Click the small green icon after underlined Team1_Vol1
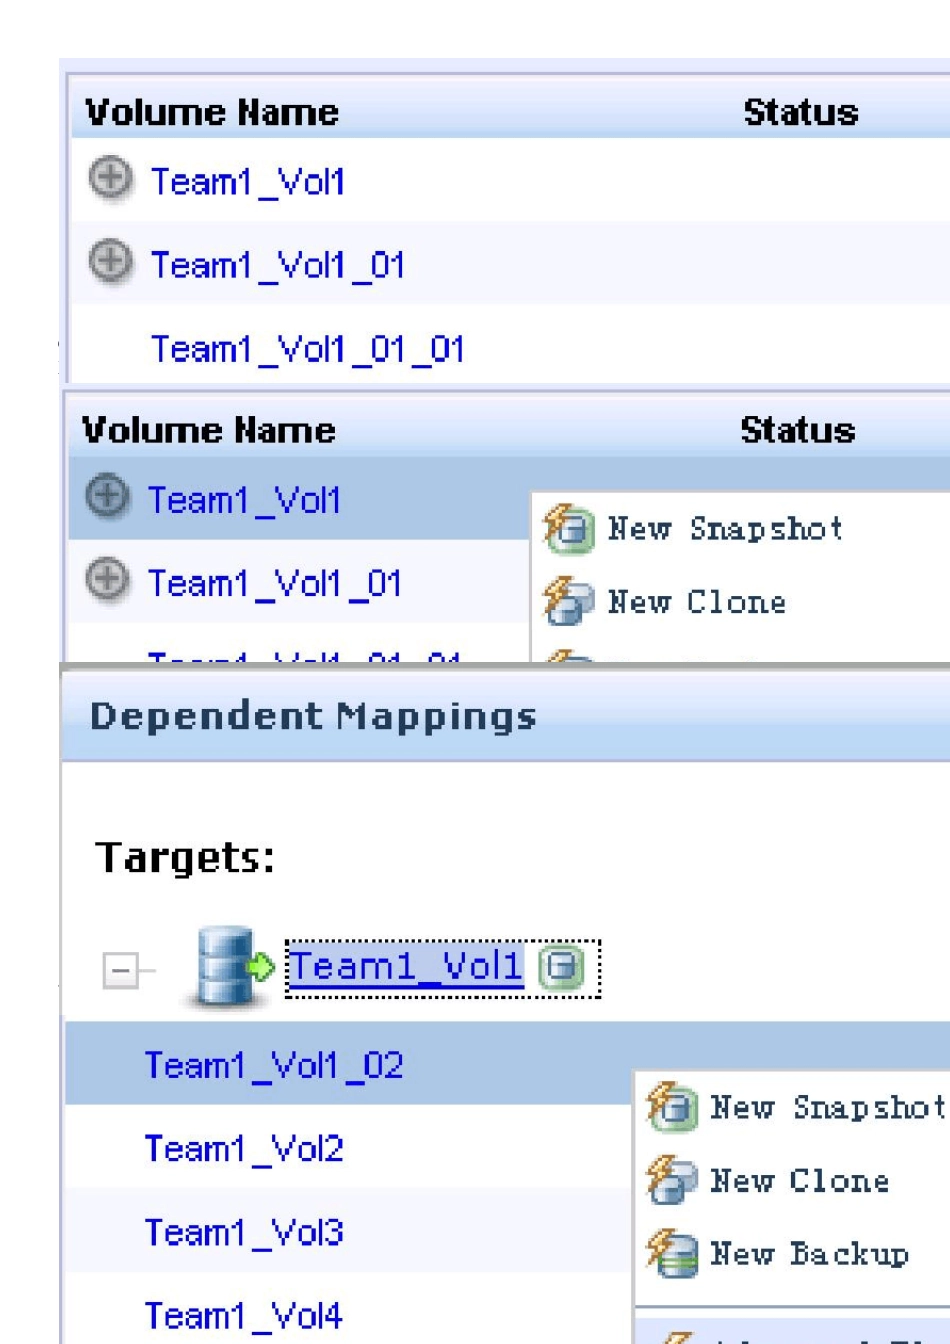The height and width of the screenshot is (1344, 950). pyautogui.click(x=561, y=968)
